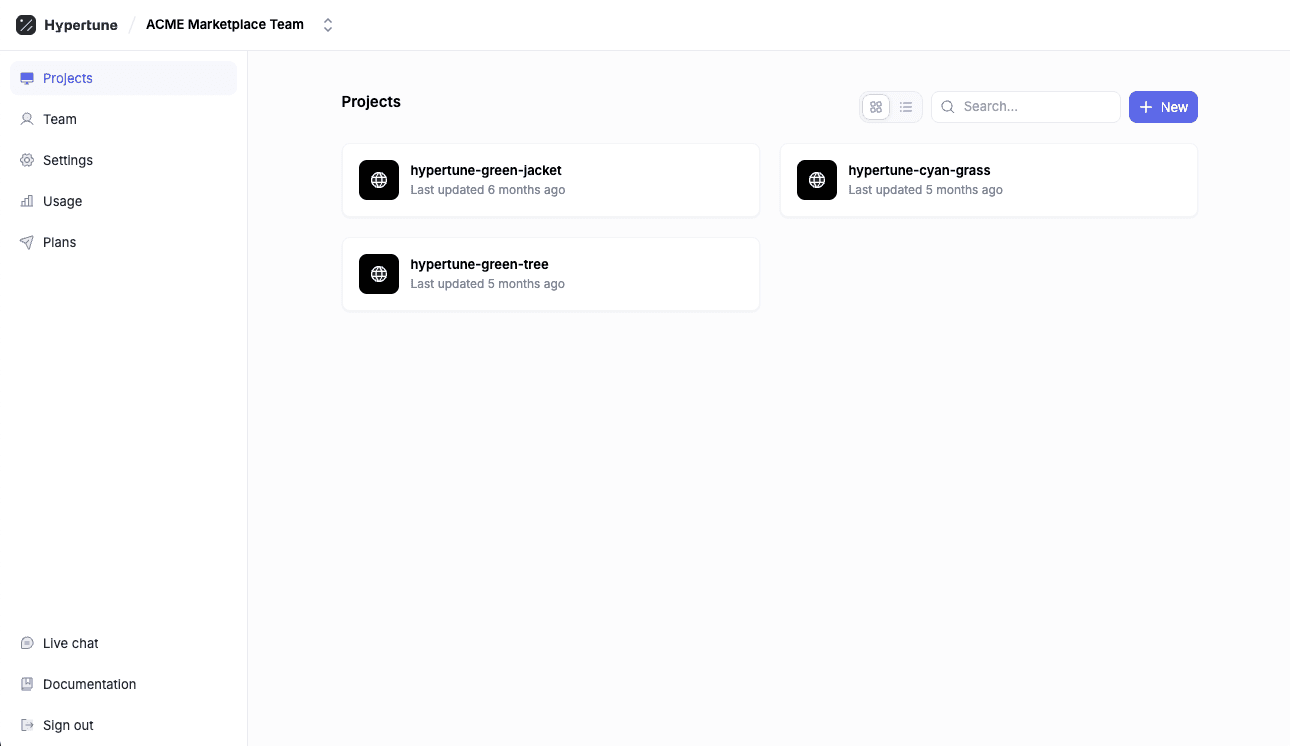Click the Plans paper plane icon
Screen dimensions: 1290x746
pyautogui.click(x=27, y=242)
